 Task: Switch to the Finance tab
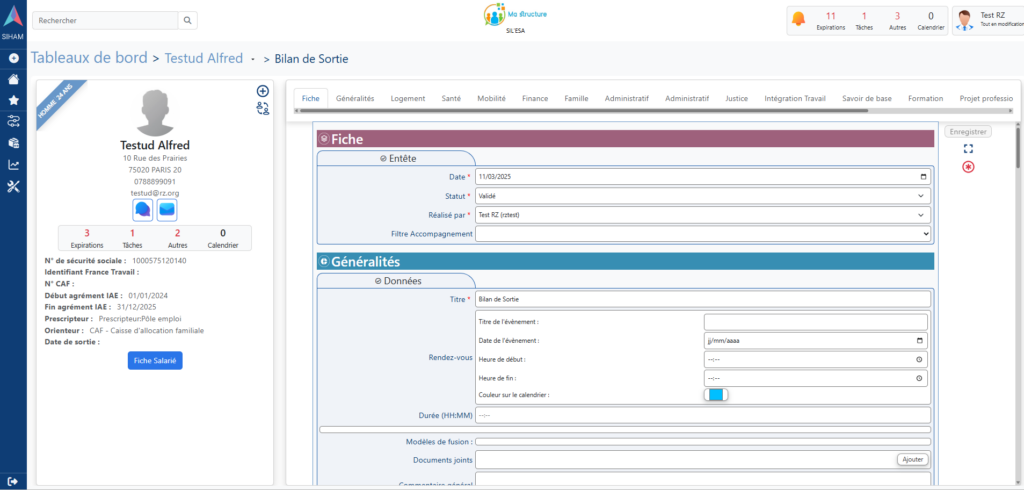(x=535, y=99)
